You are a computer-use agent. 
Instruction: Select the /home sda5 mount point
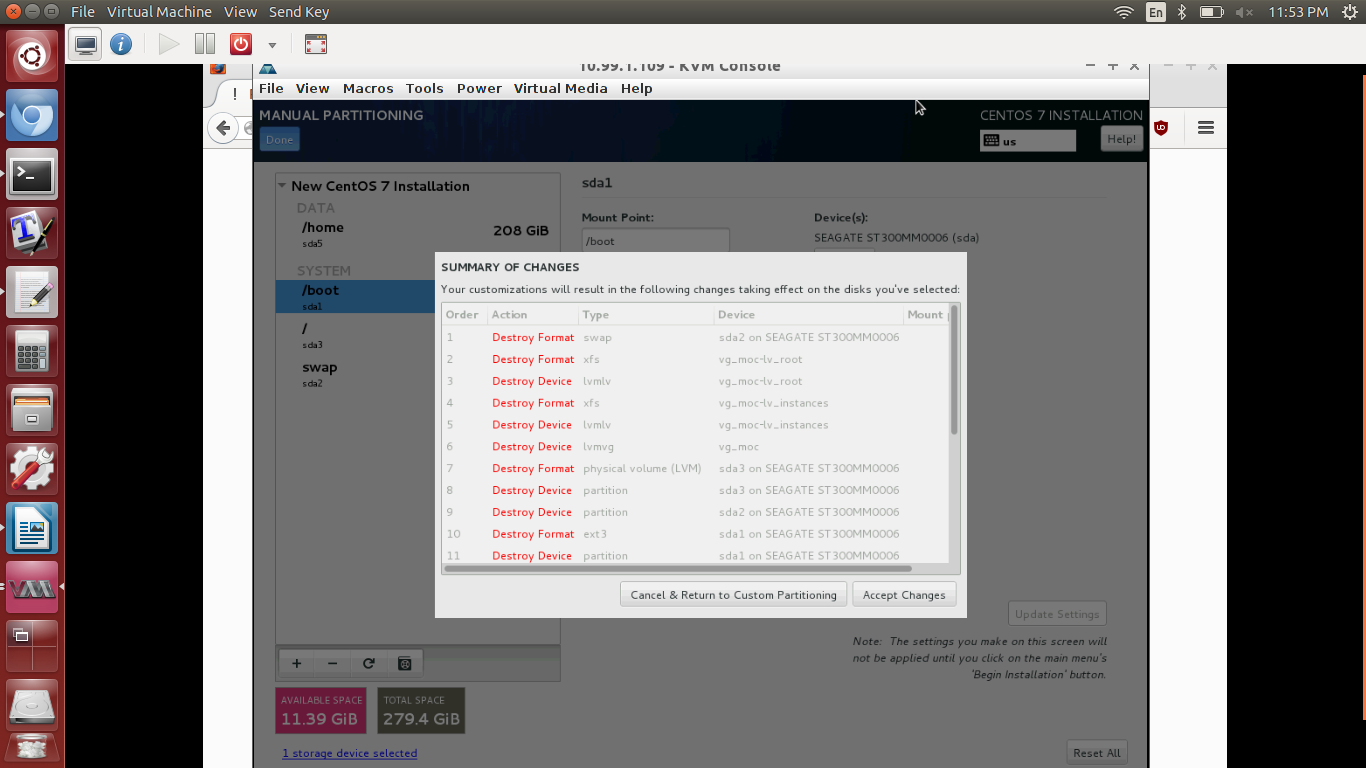tap(417, 233)
